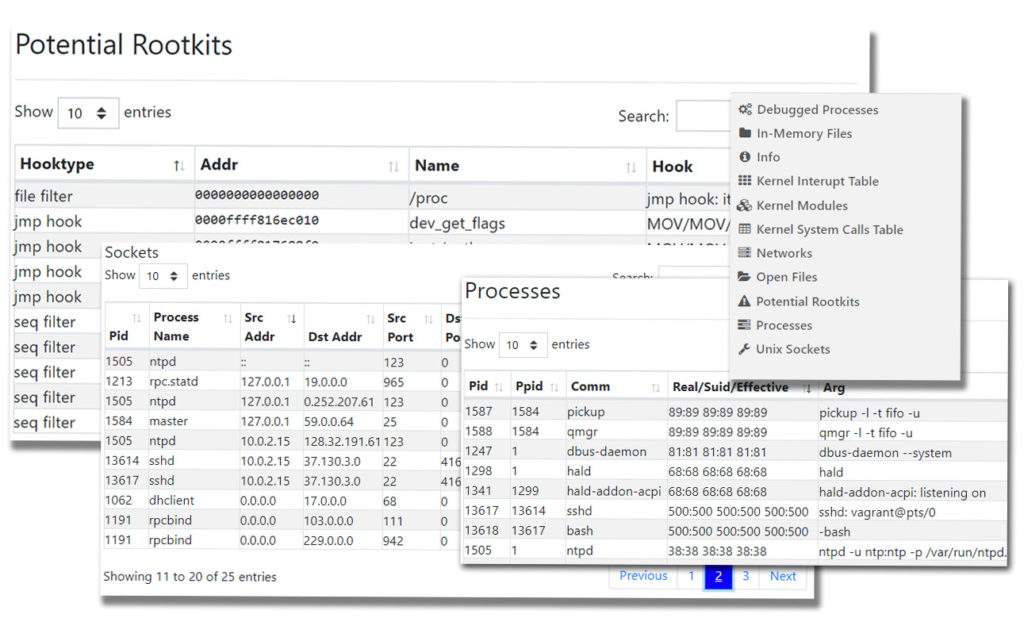Image resolution: width=1024 pixels, height=618 pixels.
Task: Go to page 3 of Sockets
Action: pos(745,576)
